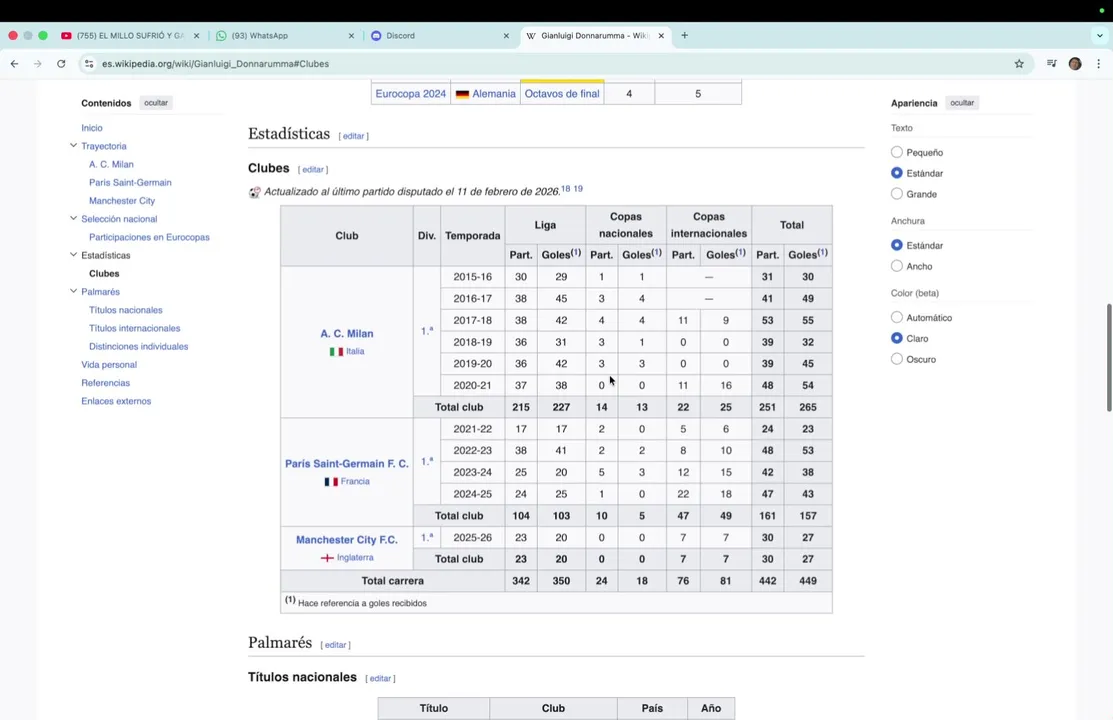Screen dimensions: 1113x720
Task: Select the Ancho width option
Action: pos(897,266)
